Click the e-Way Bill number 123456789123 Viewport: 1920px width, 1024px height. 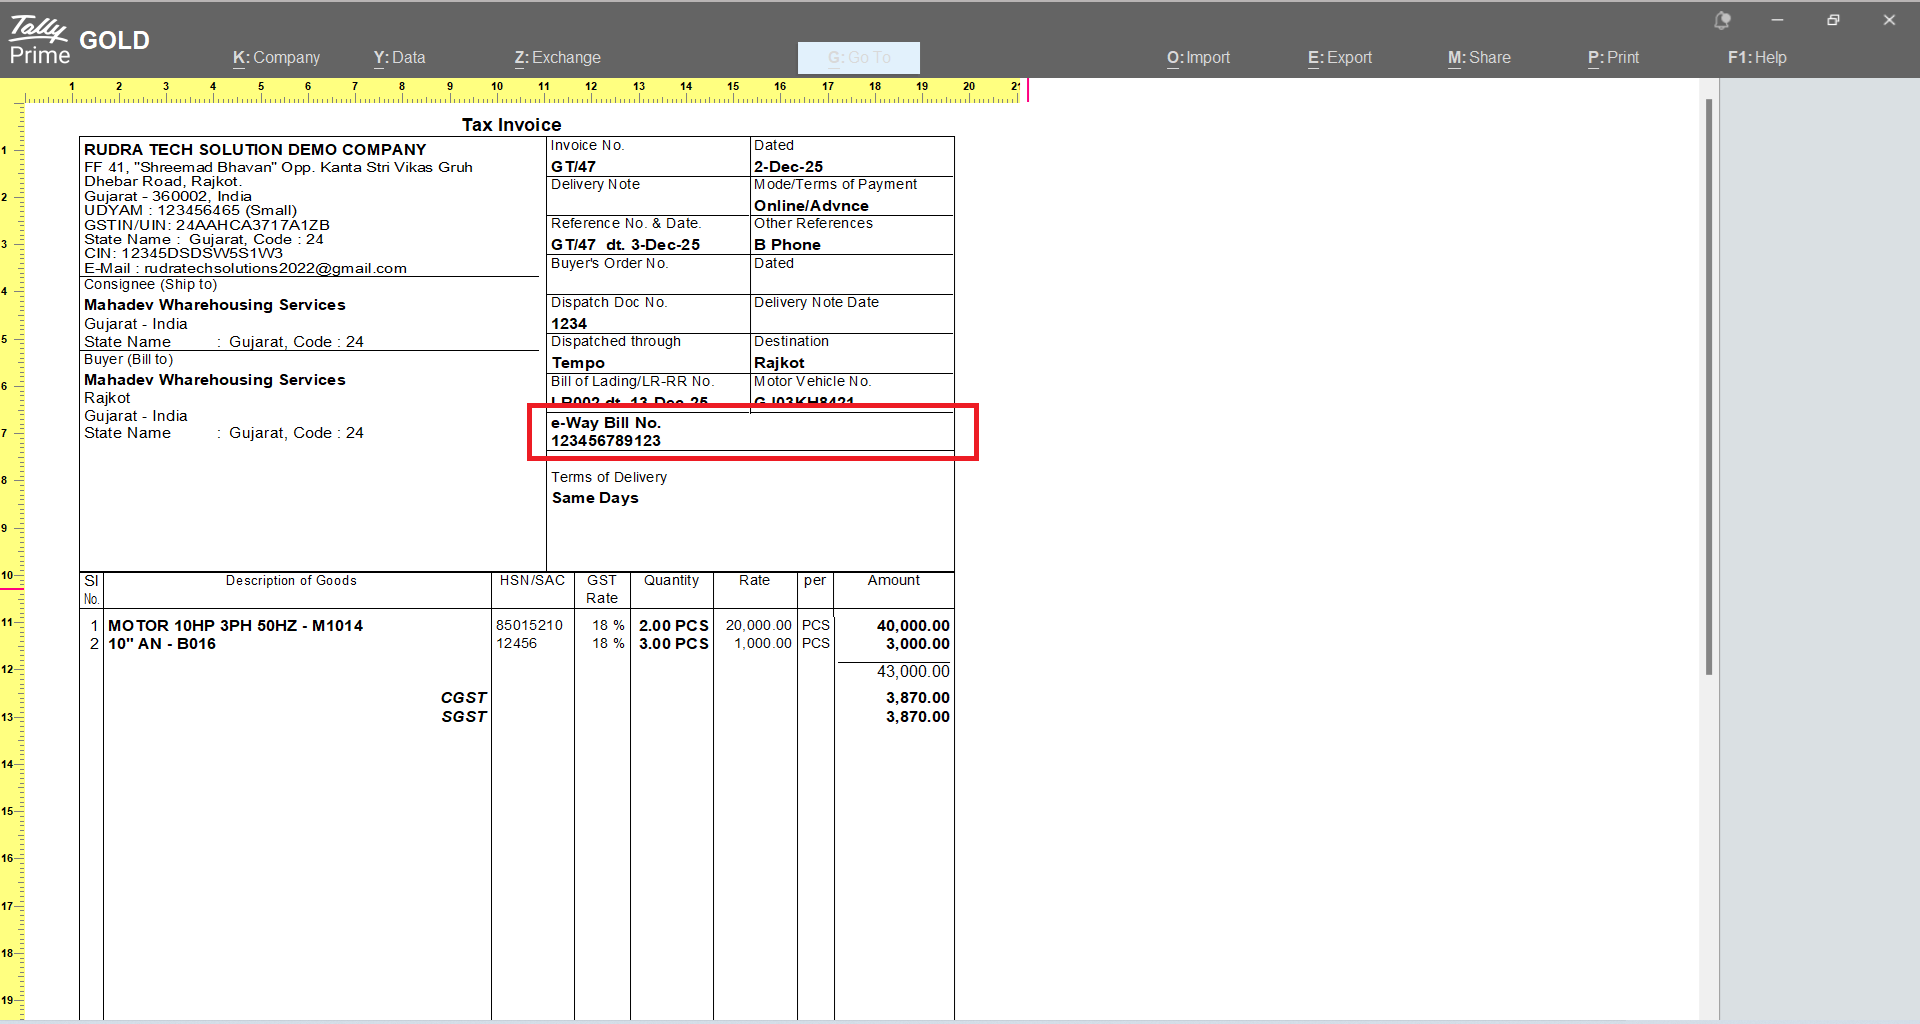pyautogui.click(x=606, y=441)
